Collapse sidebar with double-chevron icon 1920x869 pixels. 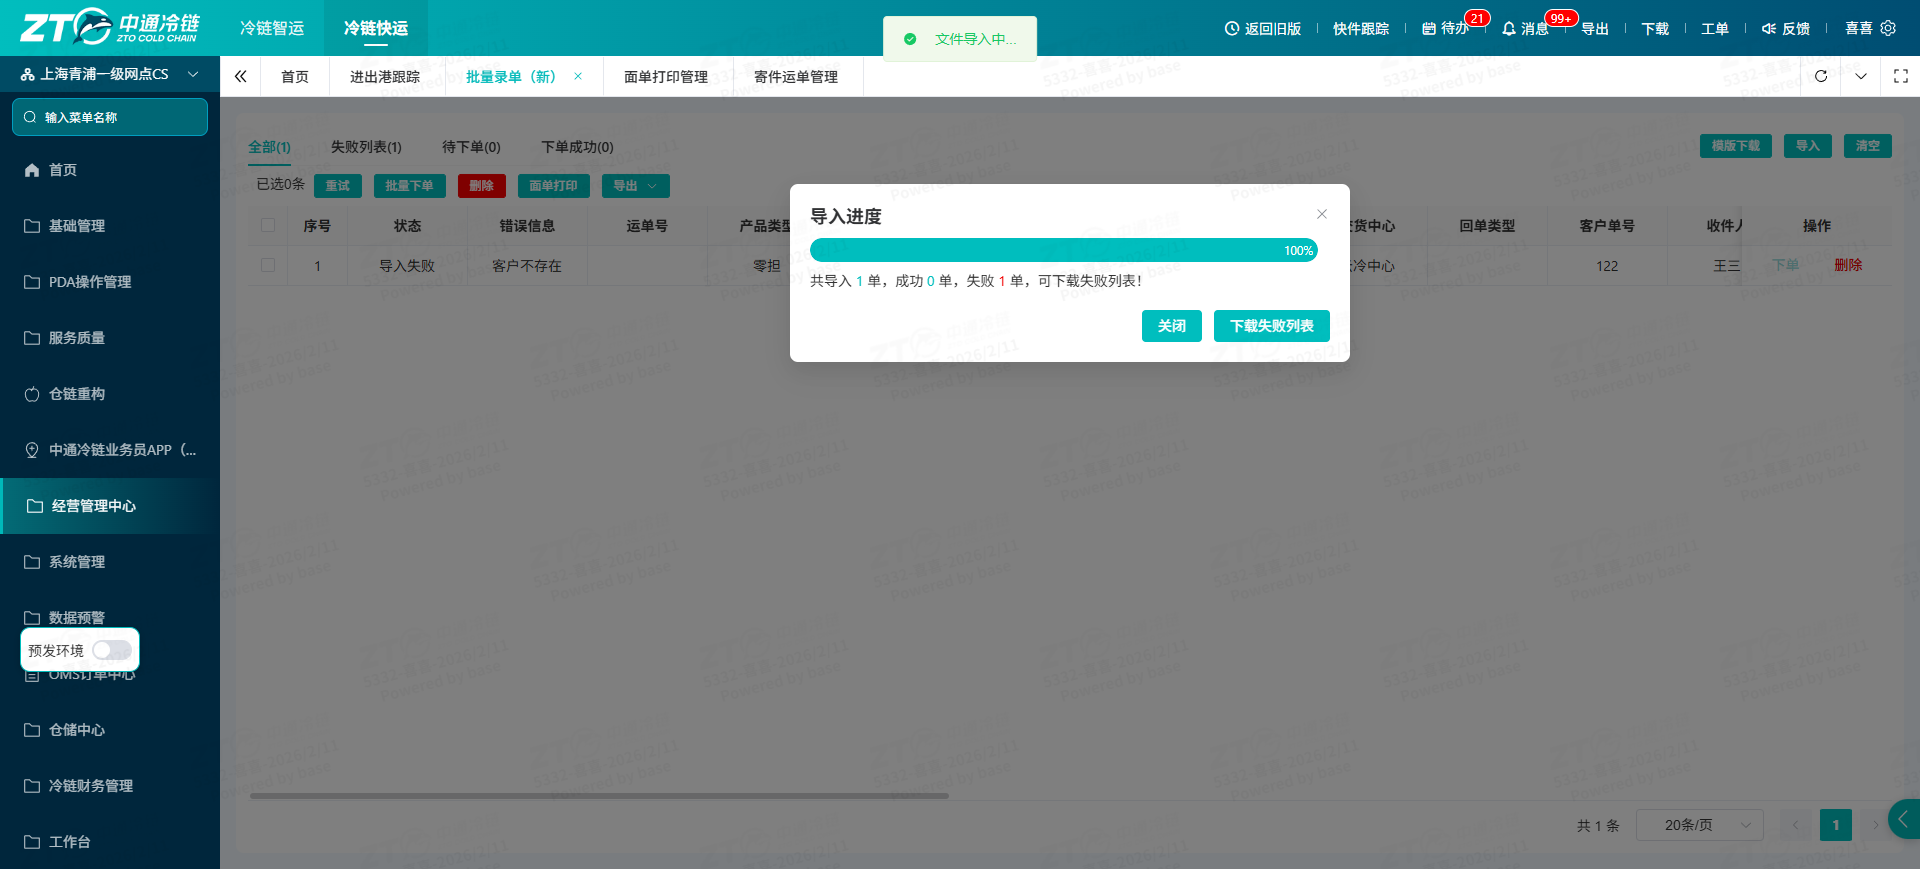(x=240, y=76)
